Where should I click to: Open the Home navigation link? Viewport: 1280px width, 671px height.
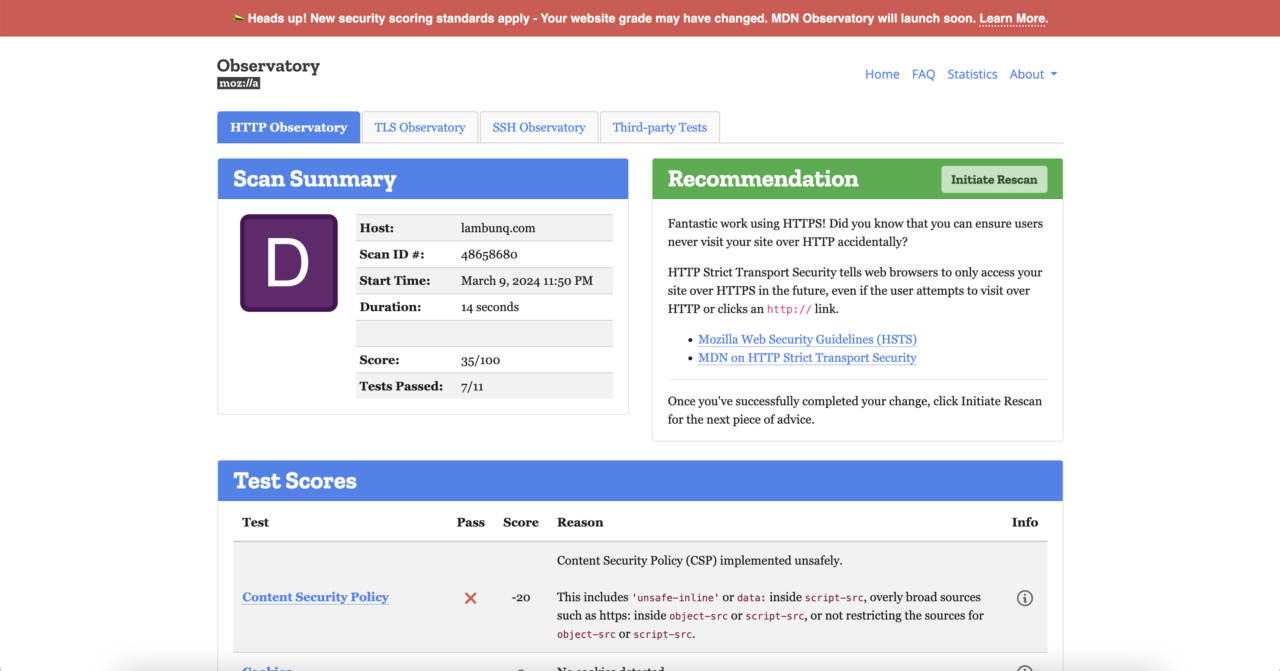pyautogui.click(x=882, y=74)
